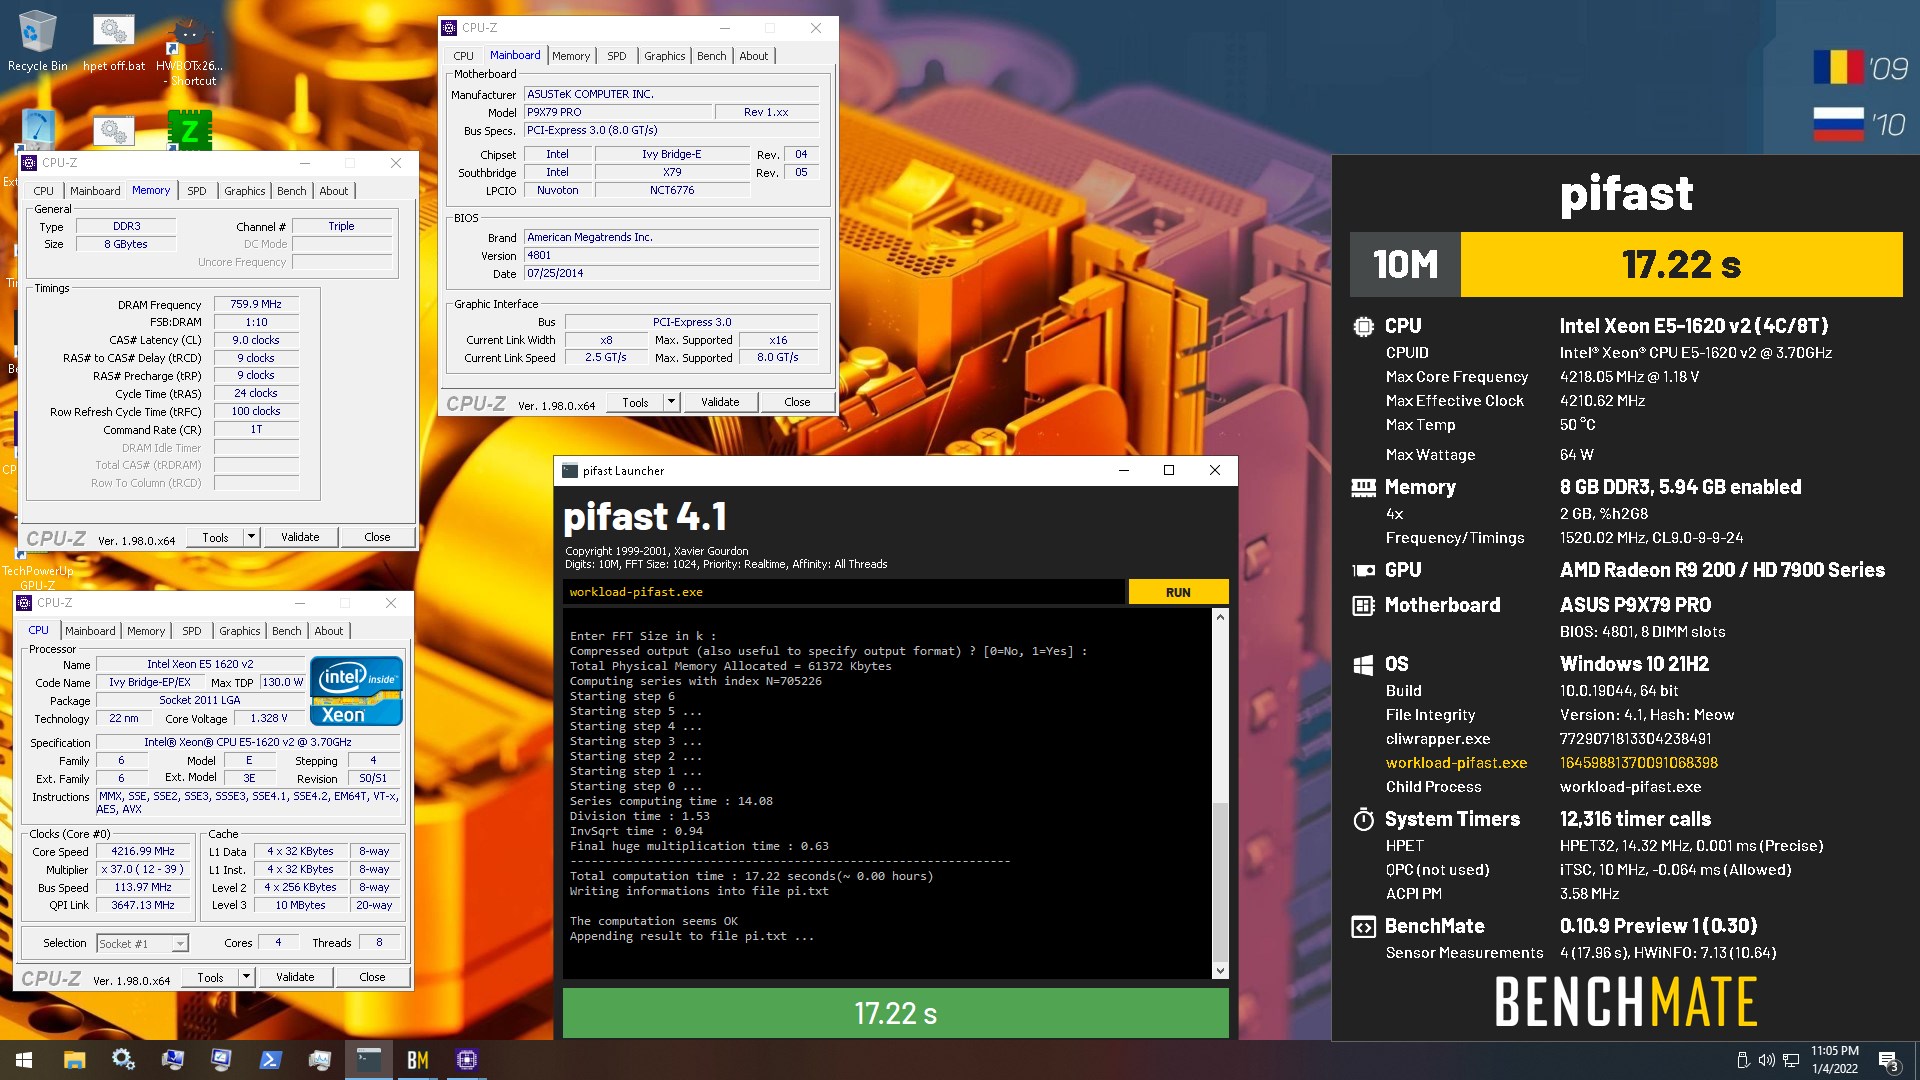This screenshot has width=1920, height=1080.
Task: Open the Graphics tab in Mainboard CPU-Z window
Action: tap(664, 56)
